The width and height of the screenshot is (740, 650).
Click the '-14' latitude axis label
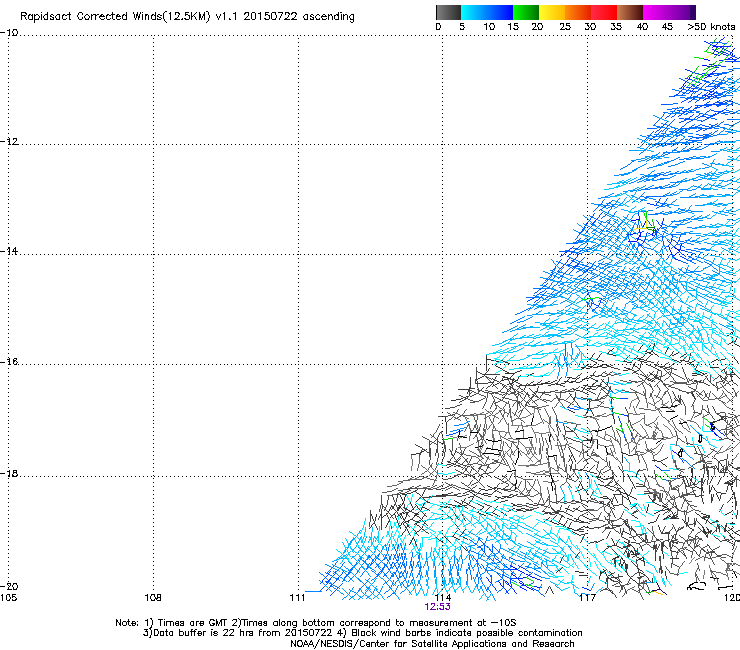point(9,251)
